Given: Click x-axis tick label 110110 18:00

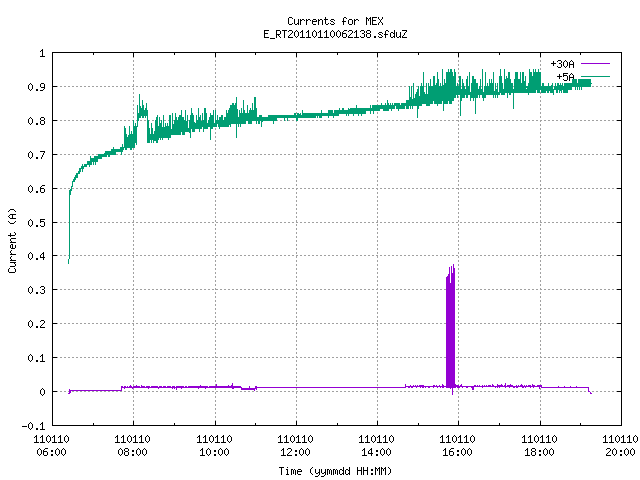Looking at the screenshot, I should [540, 446].
